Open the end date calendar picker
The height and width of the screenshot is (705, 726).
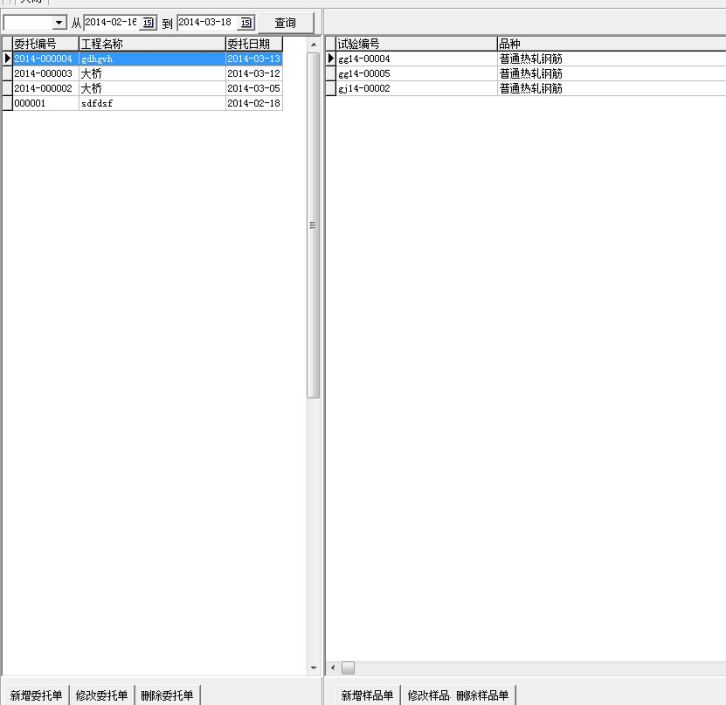[246, 23]
